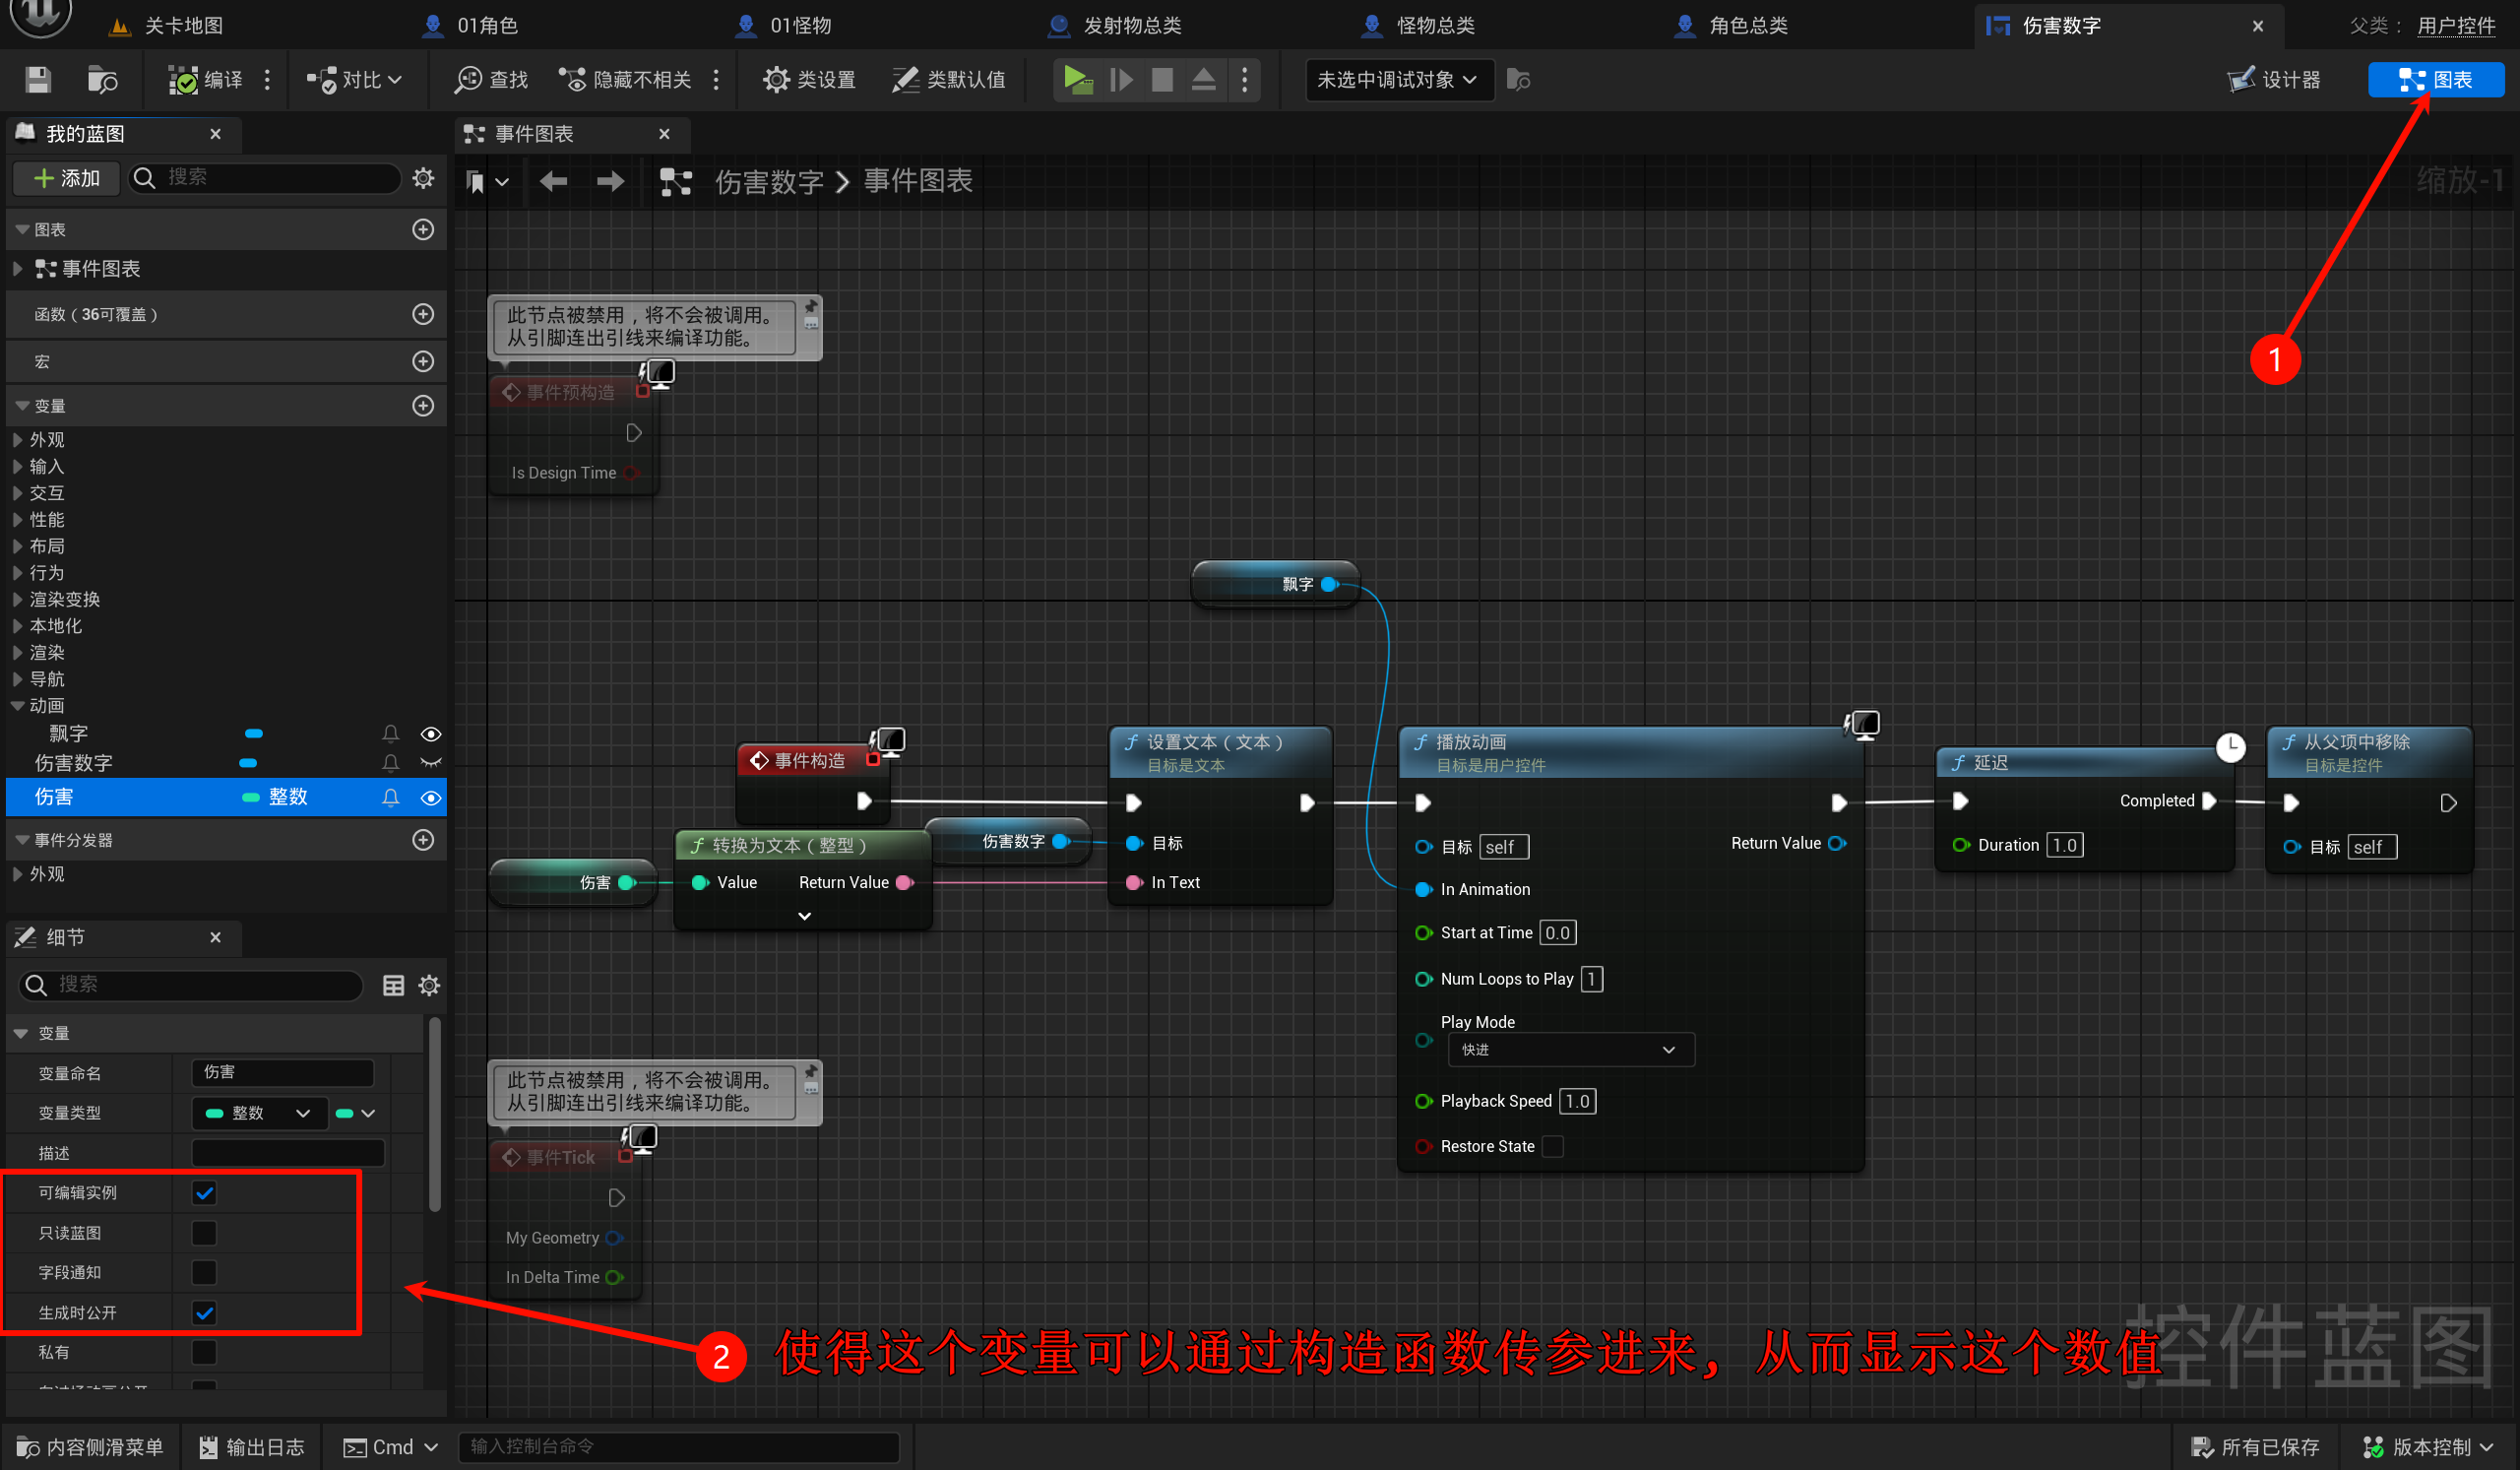Click the browse to asset icon
The width and height of the screenshot is (2520, 1470).
[x=102, y=80]
